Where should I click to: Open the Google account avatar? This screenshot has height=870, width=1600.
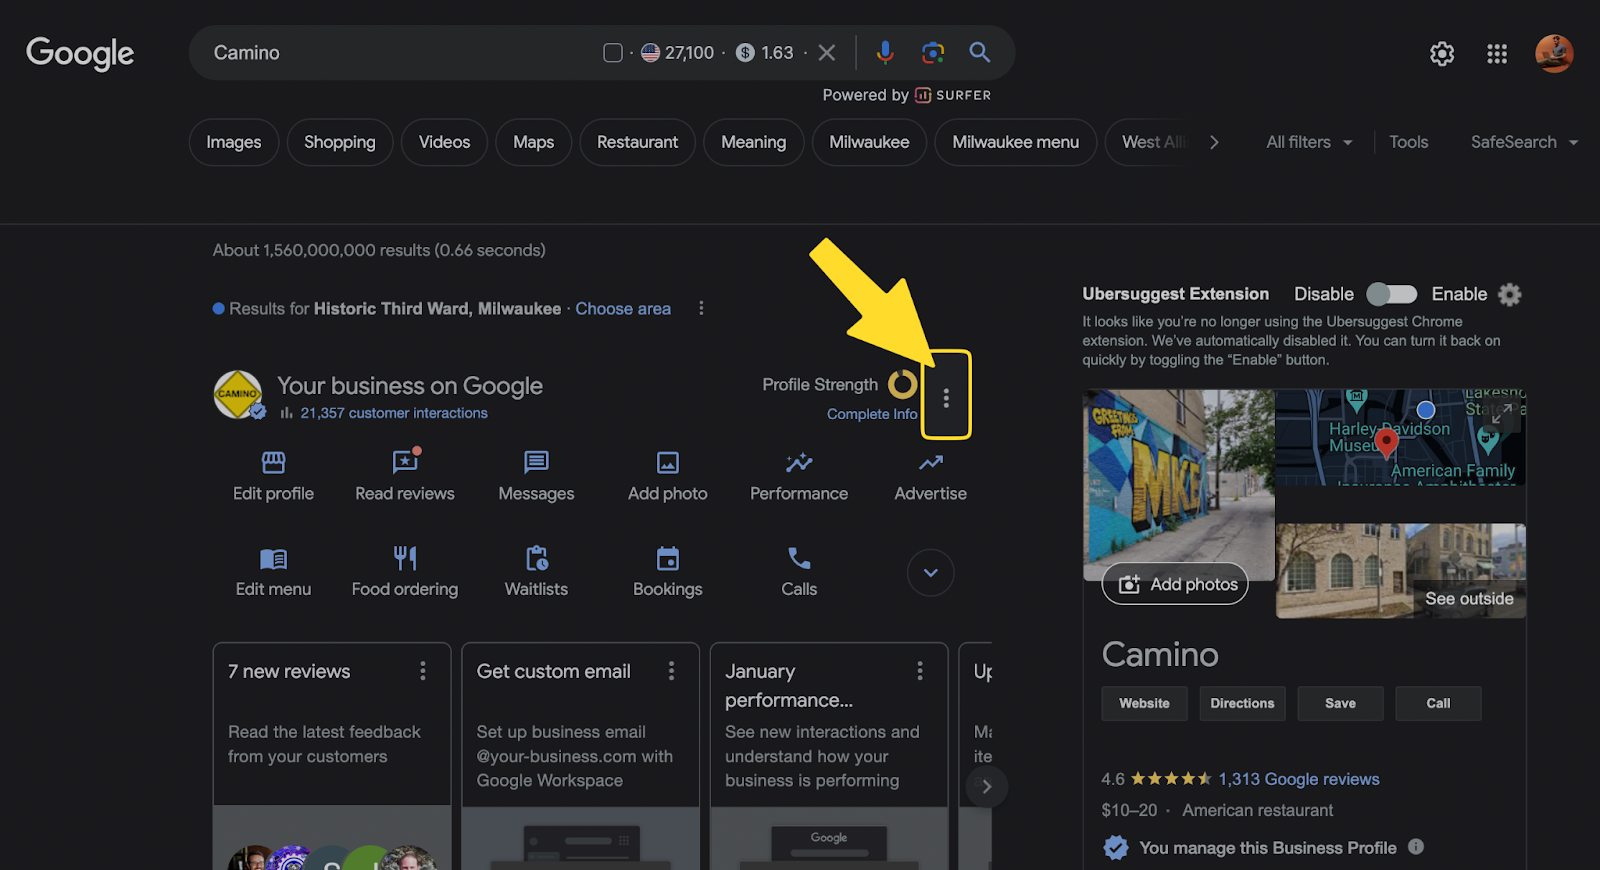(x=1554, y=53)
